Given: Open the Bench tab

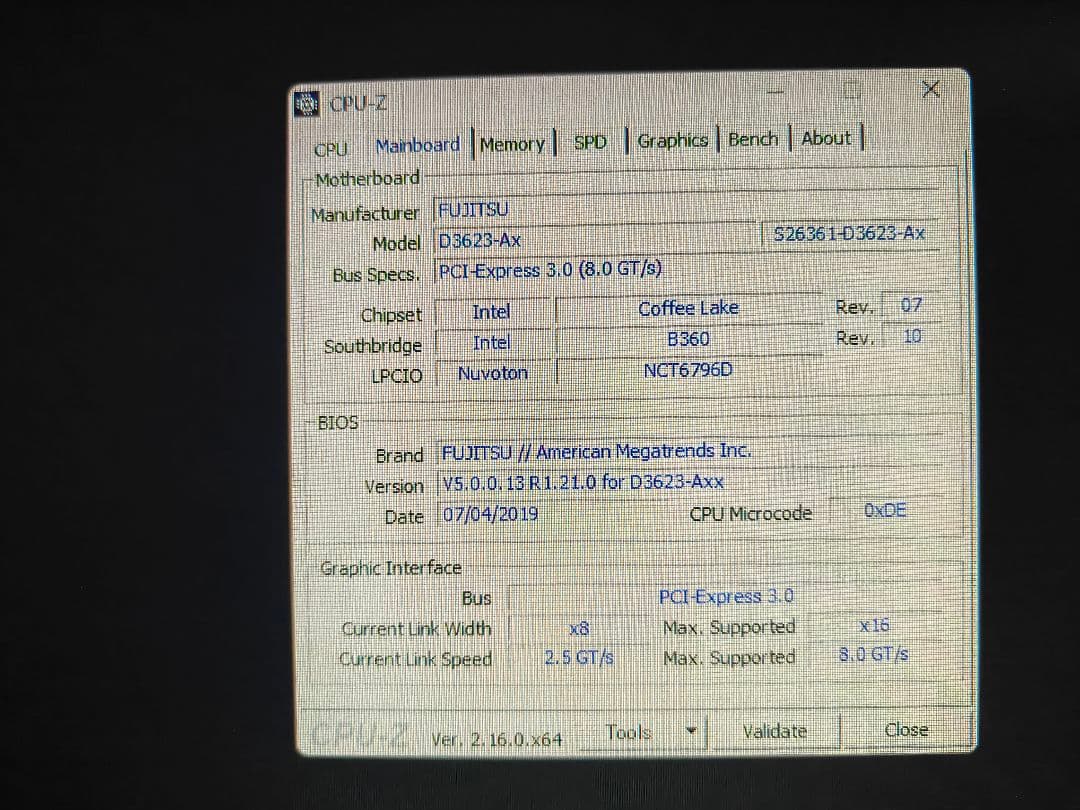Looking at the screenshot, I should click(x=753, y=139).
